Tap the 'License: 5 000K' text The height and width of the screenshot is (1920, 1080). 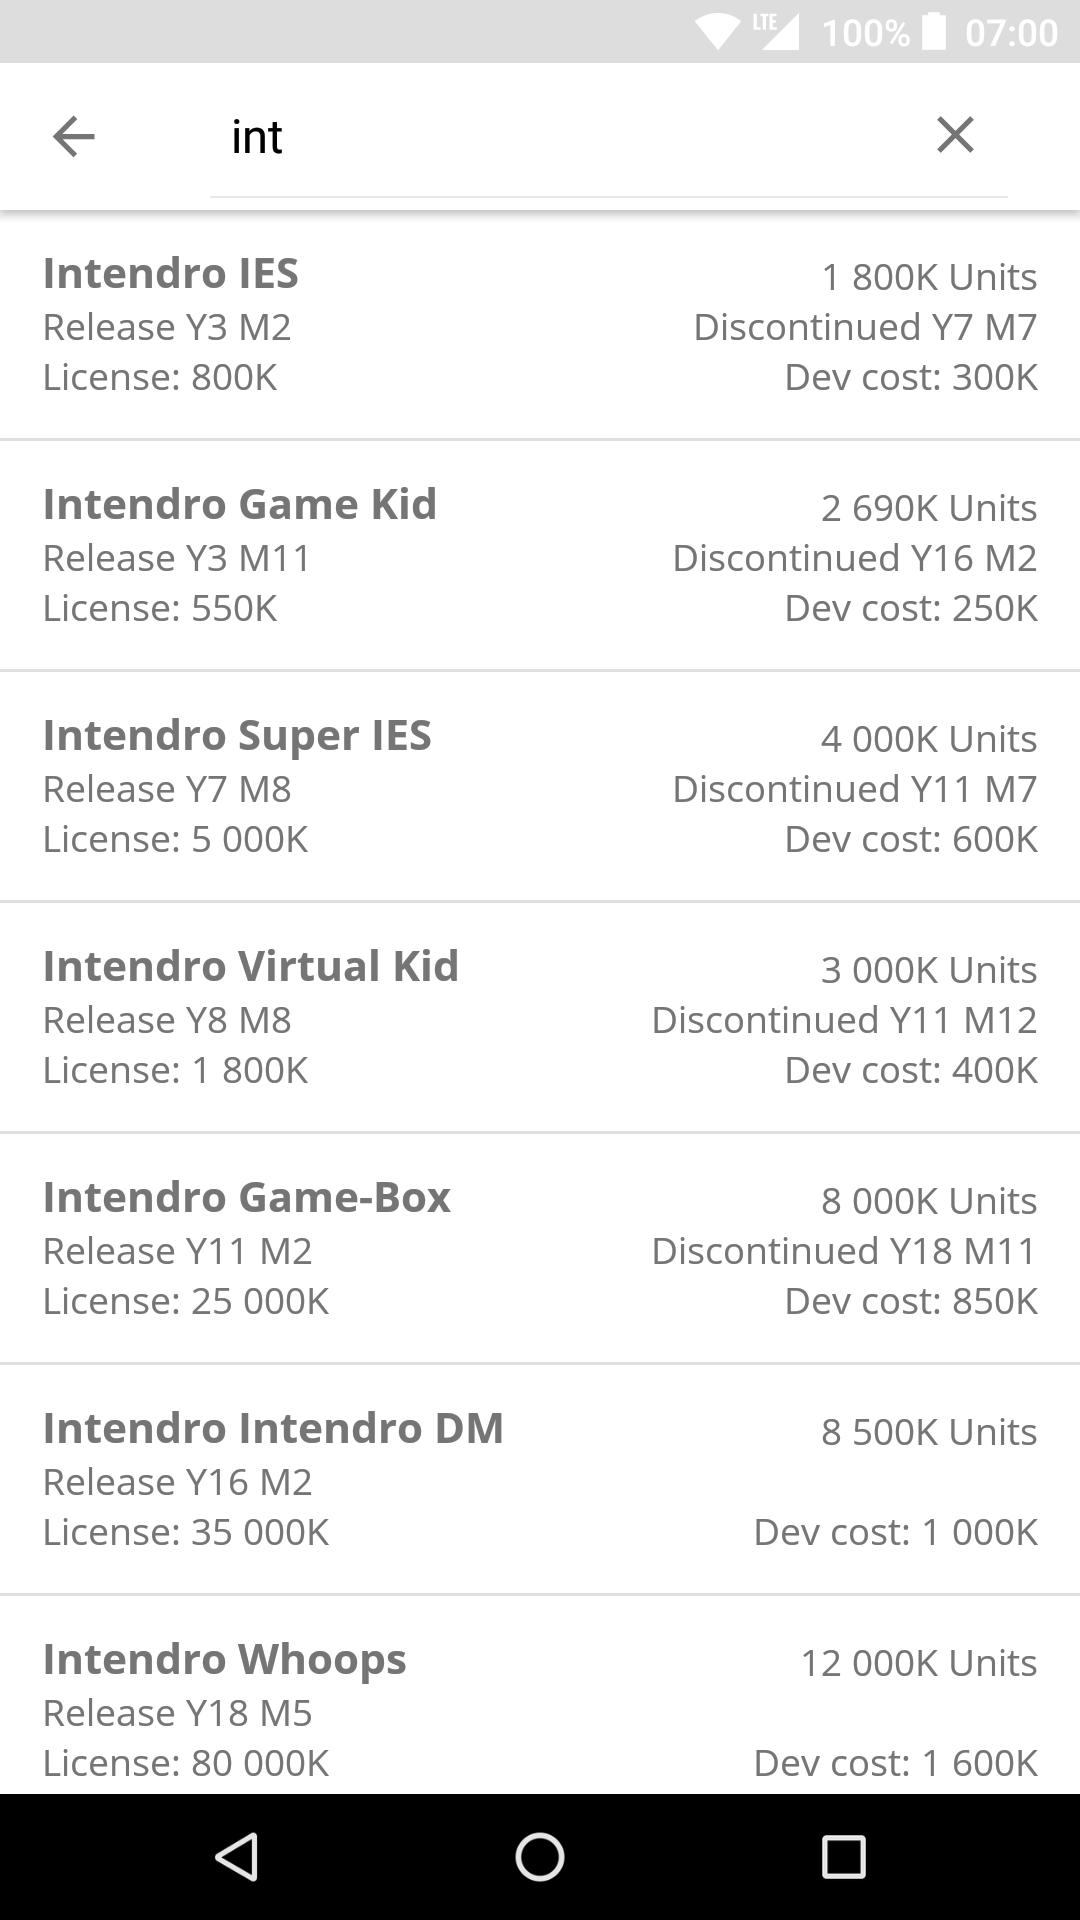coord(175,839)
